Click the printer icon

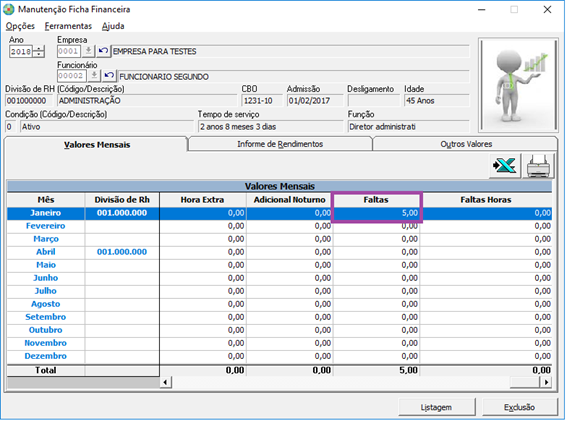[538, 166]
